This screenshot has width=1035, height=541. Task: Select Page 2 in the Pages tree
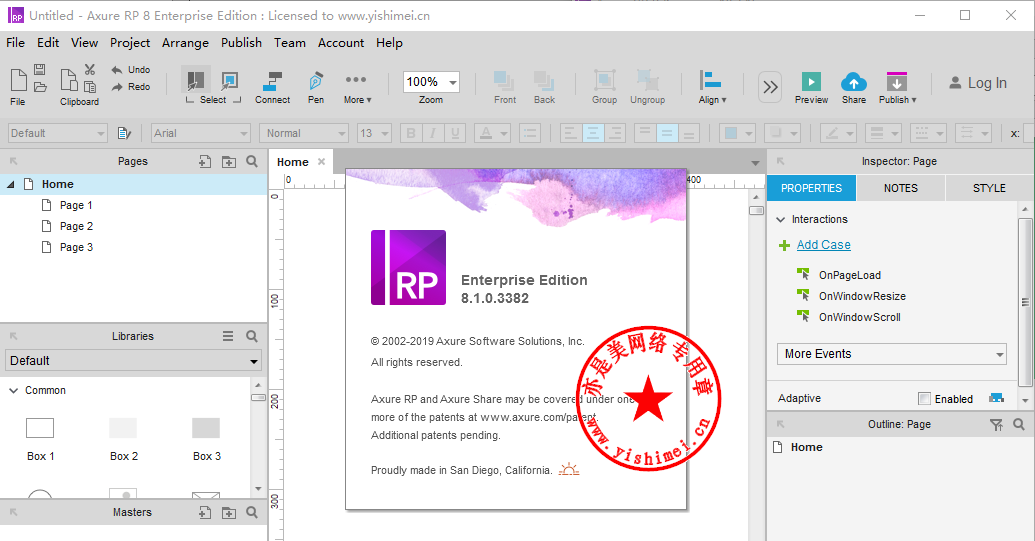76,226
